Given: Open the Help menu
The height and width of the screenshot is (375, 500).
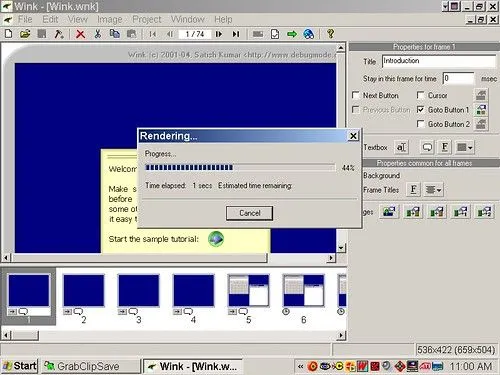Looking at the screenshot, I should tap(223, 19).
